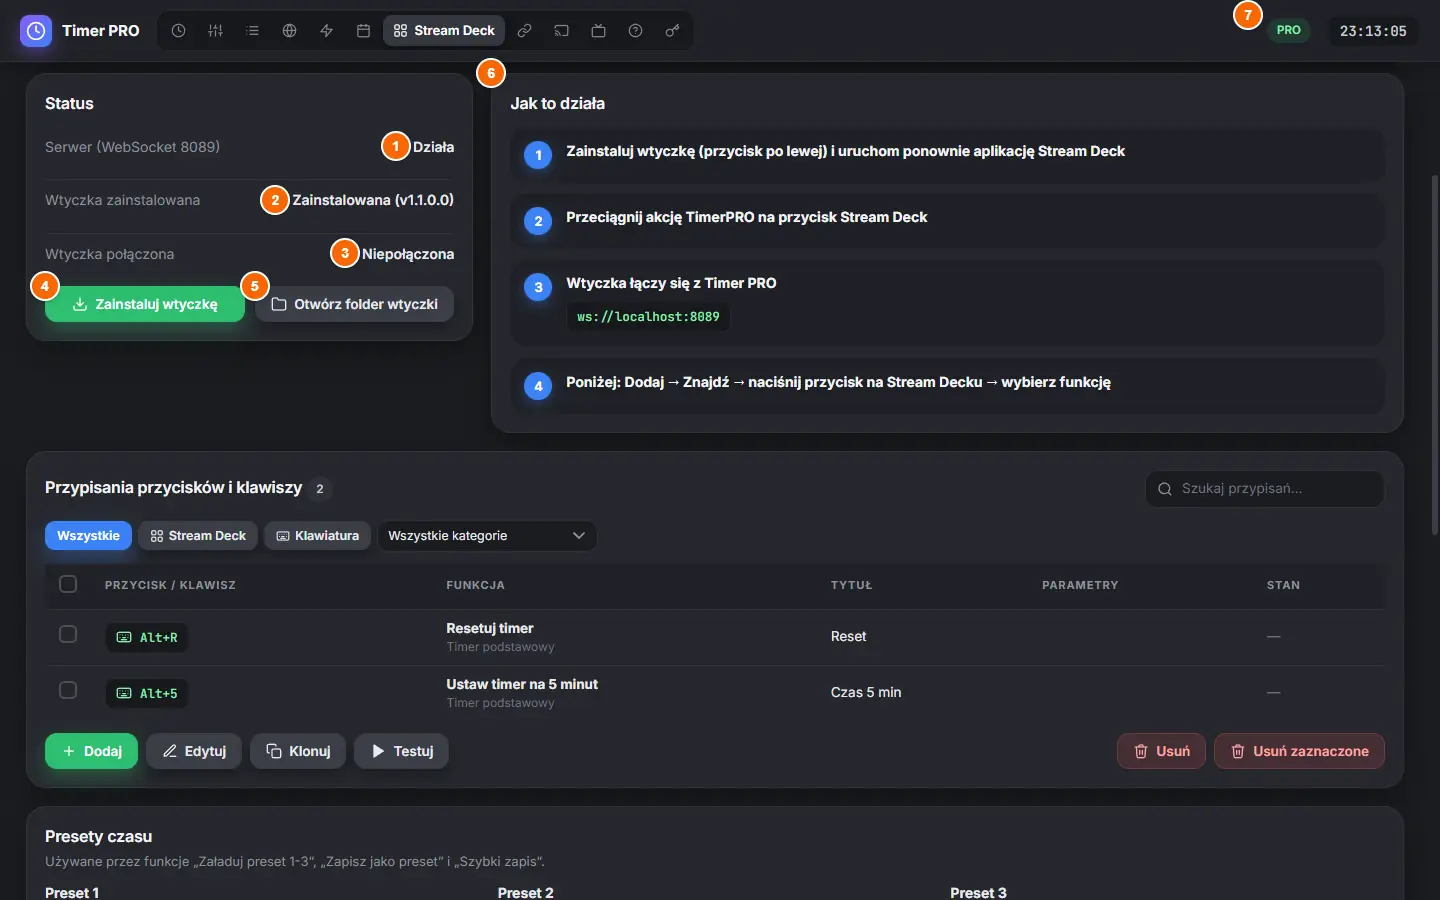Open the TV monitor tab icon
The height and width of the screenshot is (900, 1440).
[x=598, y=31]
